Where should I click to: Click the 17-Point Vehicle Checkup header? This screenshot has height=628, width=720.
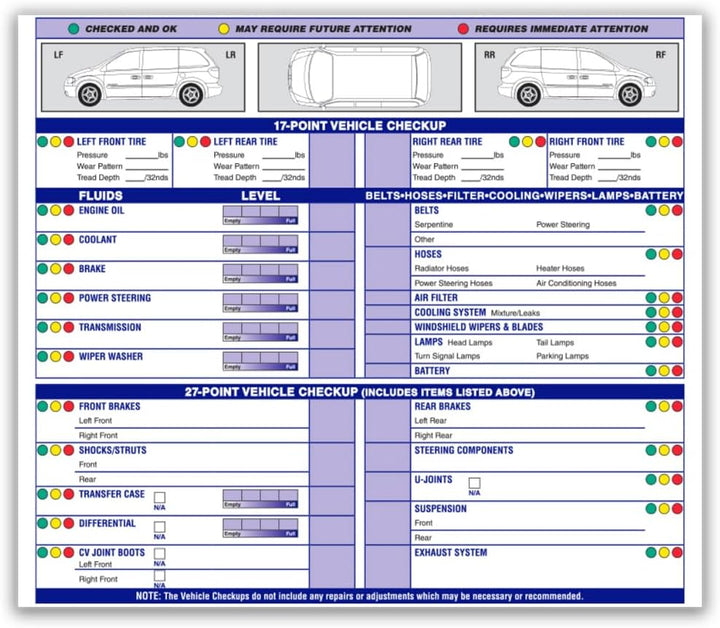click(360, 125)
